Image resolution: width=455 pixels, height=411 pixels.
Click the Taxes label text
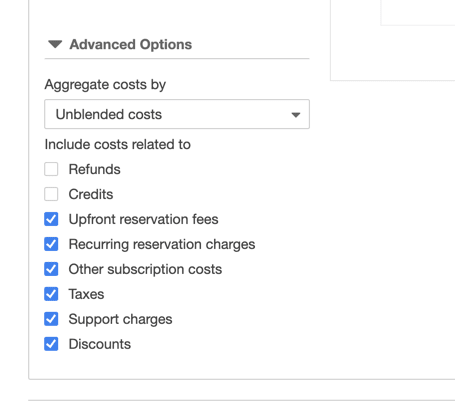[x=86, y=294]
